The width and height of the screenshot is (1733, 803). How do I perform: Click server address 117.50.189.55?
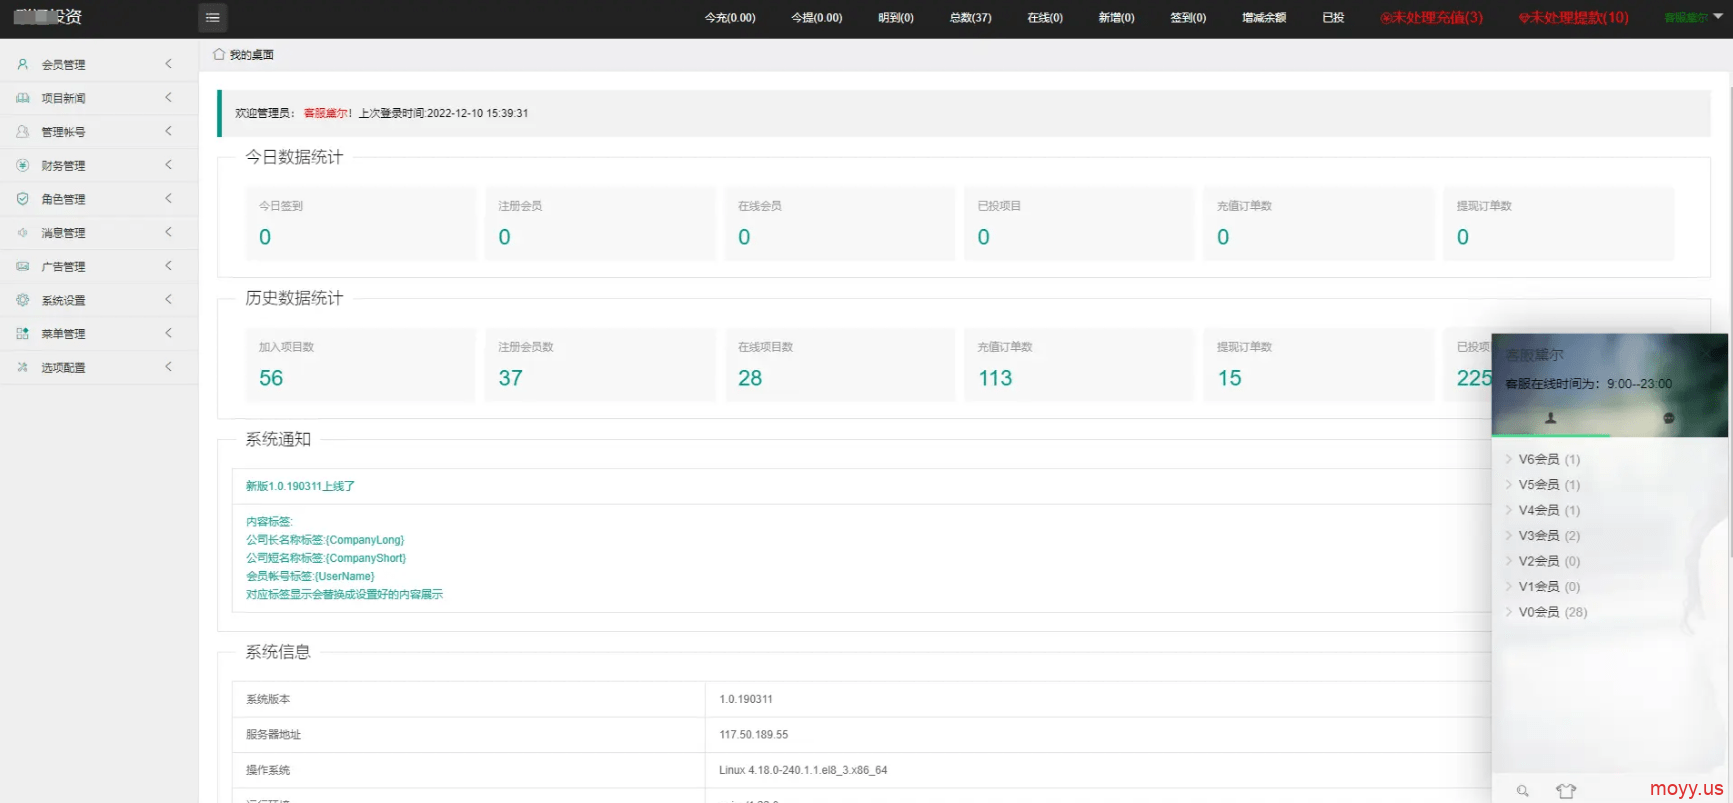(x=753, y=735)
